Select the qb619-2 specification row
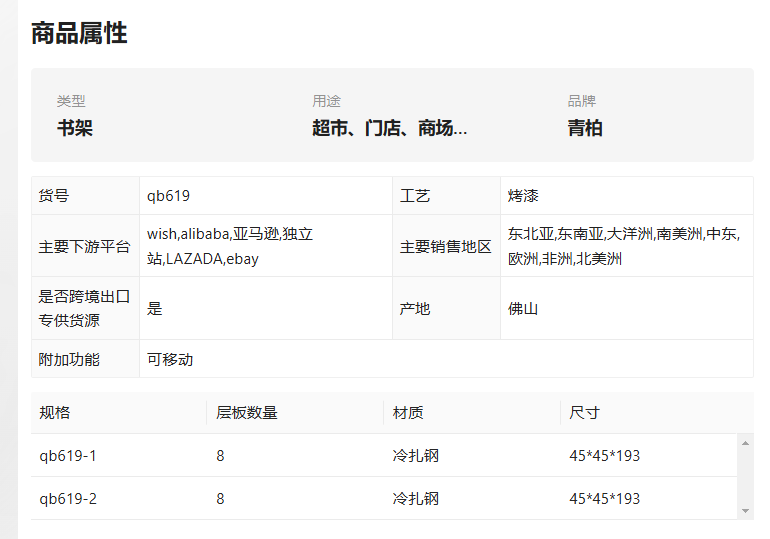The width and height of the screenshot is (770, 539). (x=384, y=498)
